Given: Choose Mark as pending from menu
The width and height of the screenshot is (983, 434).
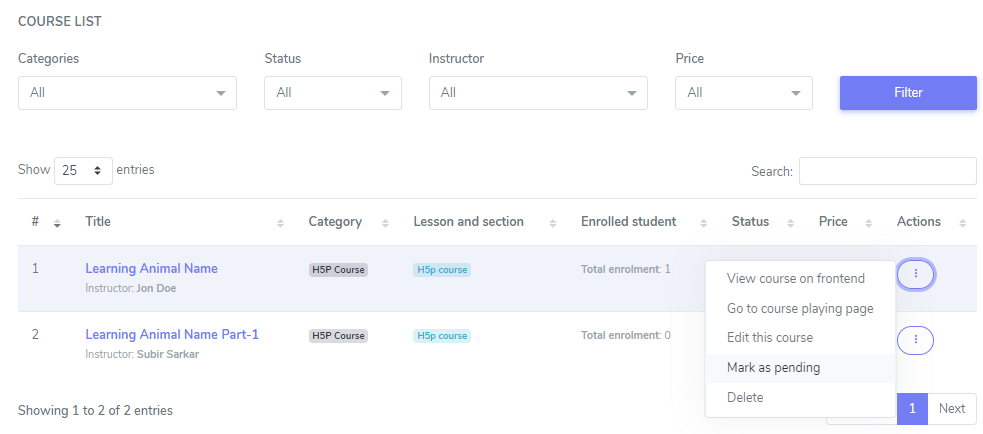Looking at the screenshot, I should 773,368.
